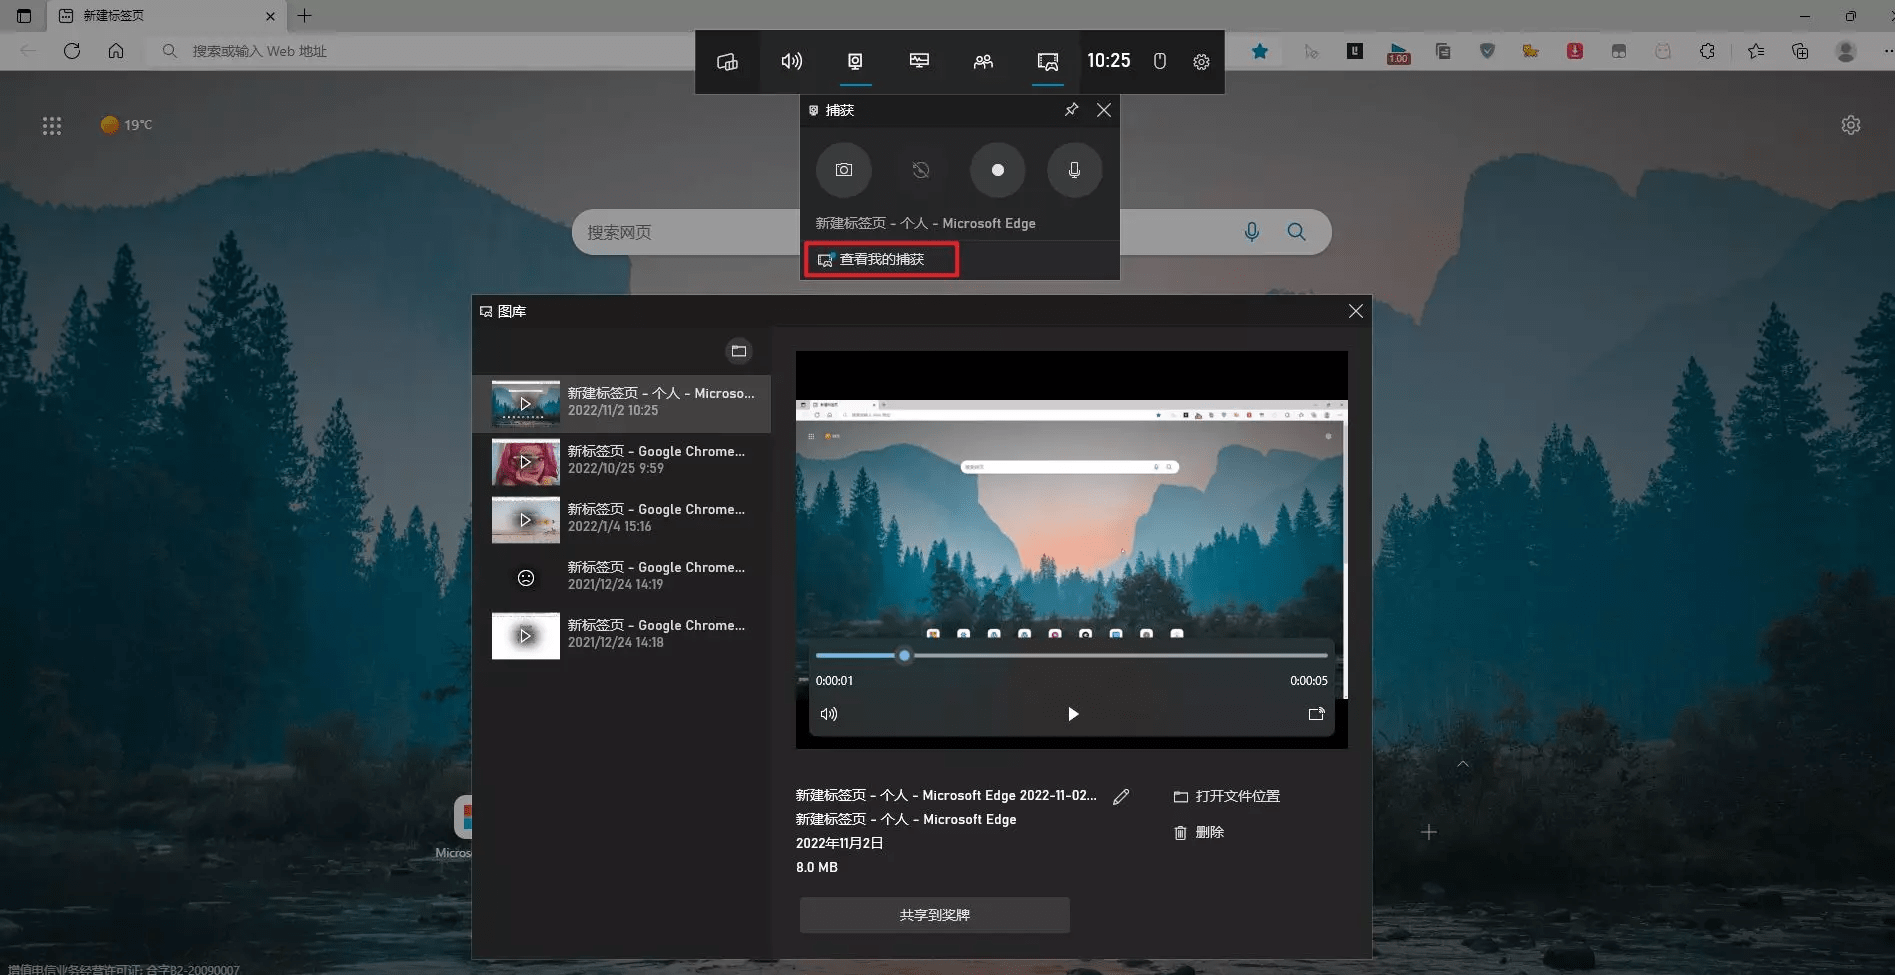Click the black square L extension icon
Image resolution: width=1895 pixels, height=975 pixels.
(x=1355, y=51)
